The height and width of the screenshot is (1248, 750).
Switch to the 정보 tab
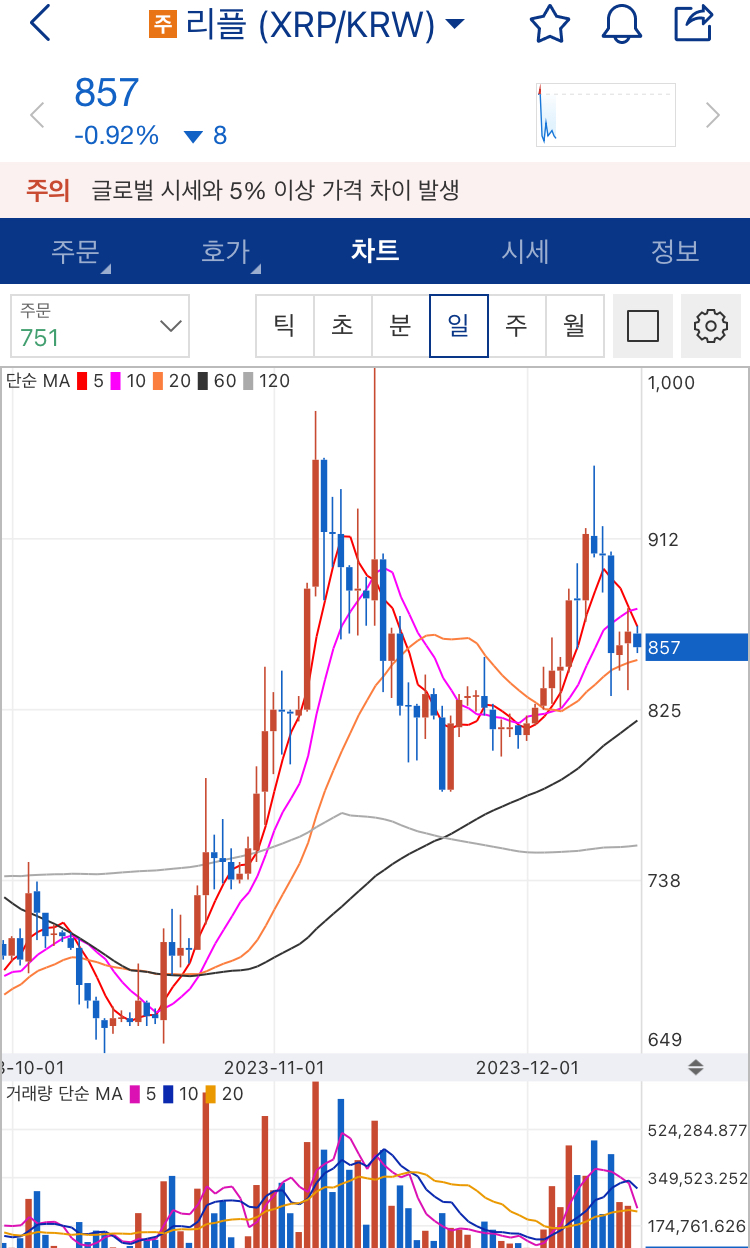pyautogui.click(x=675, y=250)
